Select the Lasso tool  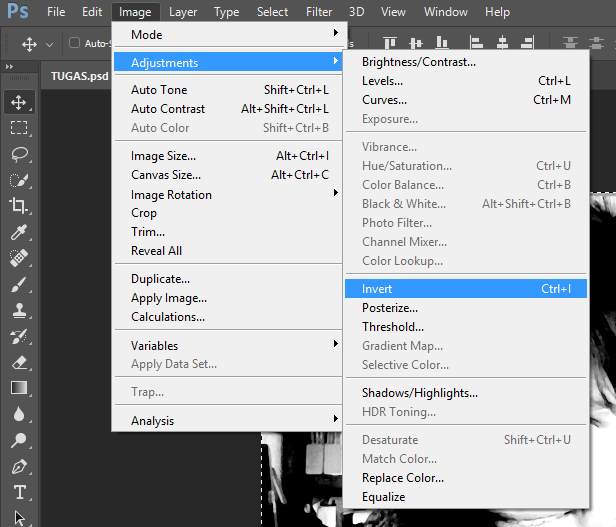coord(19,154)
